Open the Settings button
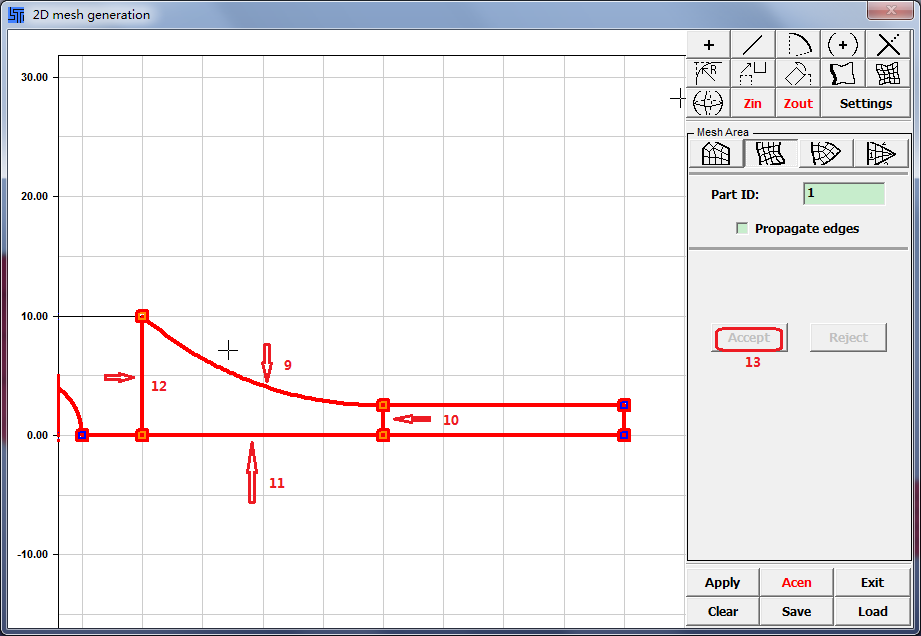This screenshot has width=921, height=636. click(866, 103)
